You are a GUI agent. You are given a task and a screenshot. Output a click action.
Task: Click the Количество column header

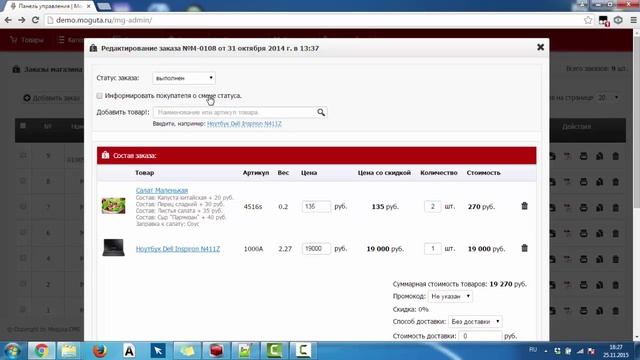(x=439, y=173)
